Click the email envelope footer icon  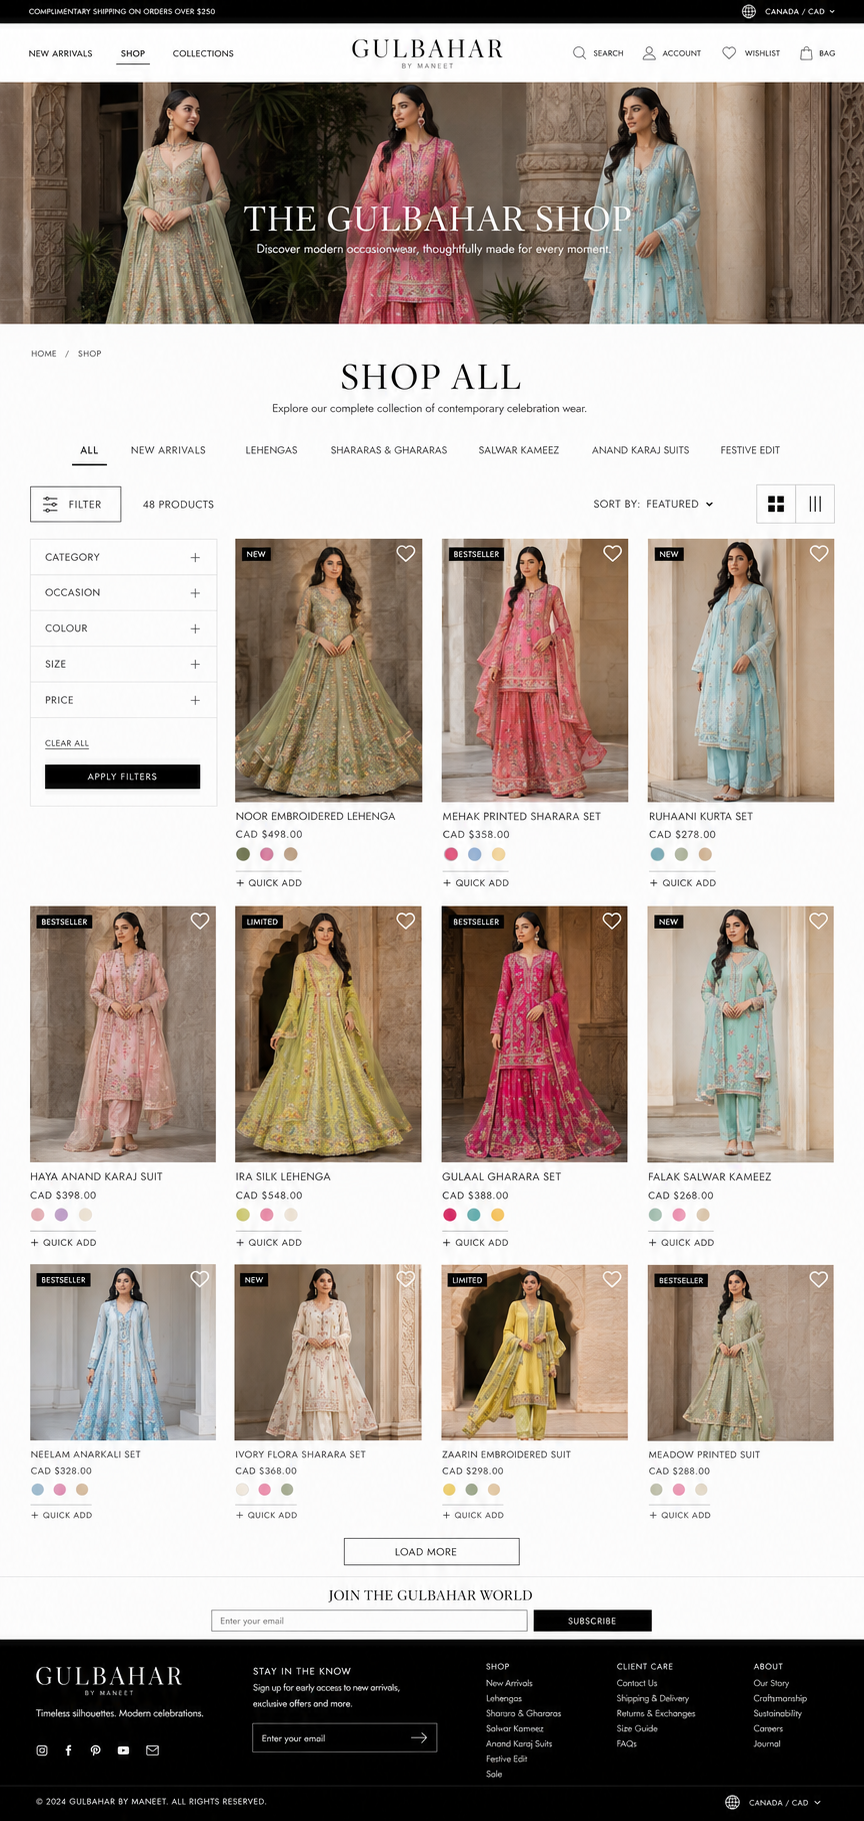[x=152, y=1750]
